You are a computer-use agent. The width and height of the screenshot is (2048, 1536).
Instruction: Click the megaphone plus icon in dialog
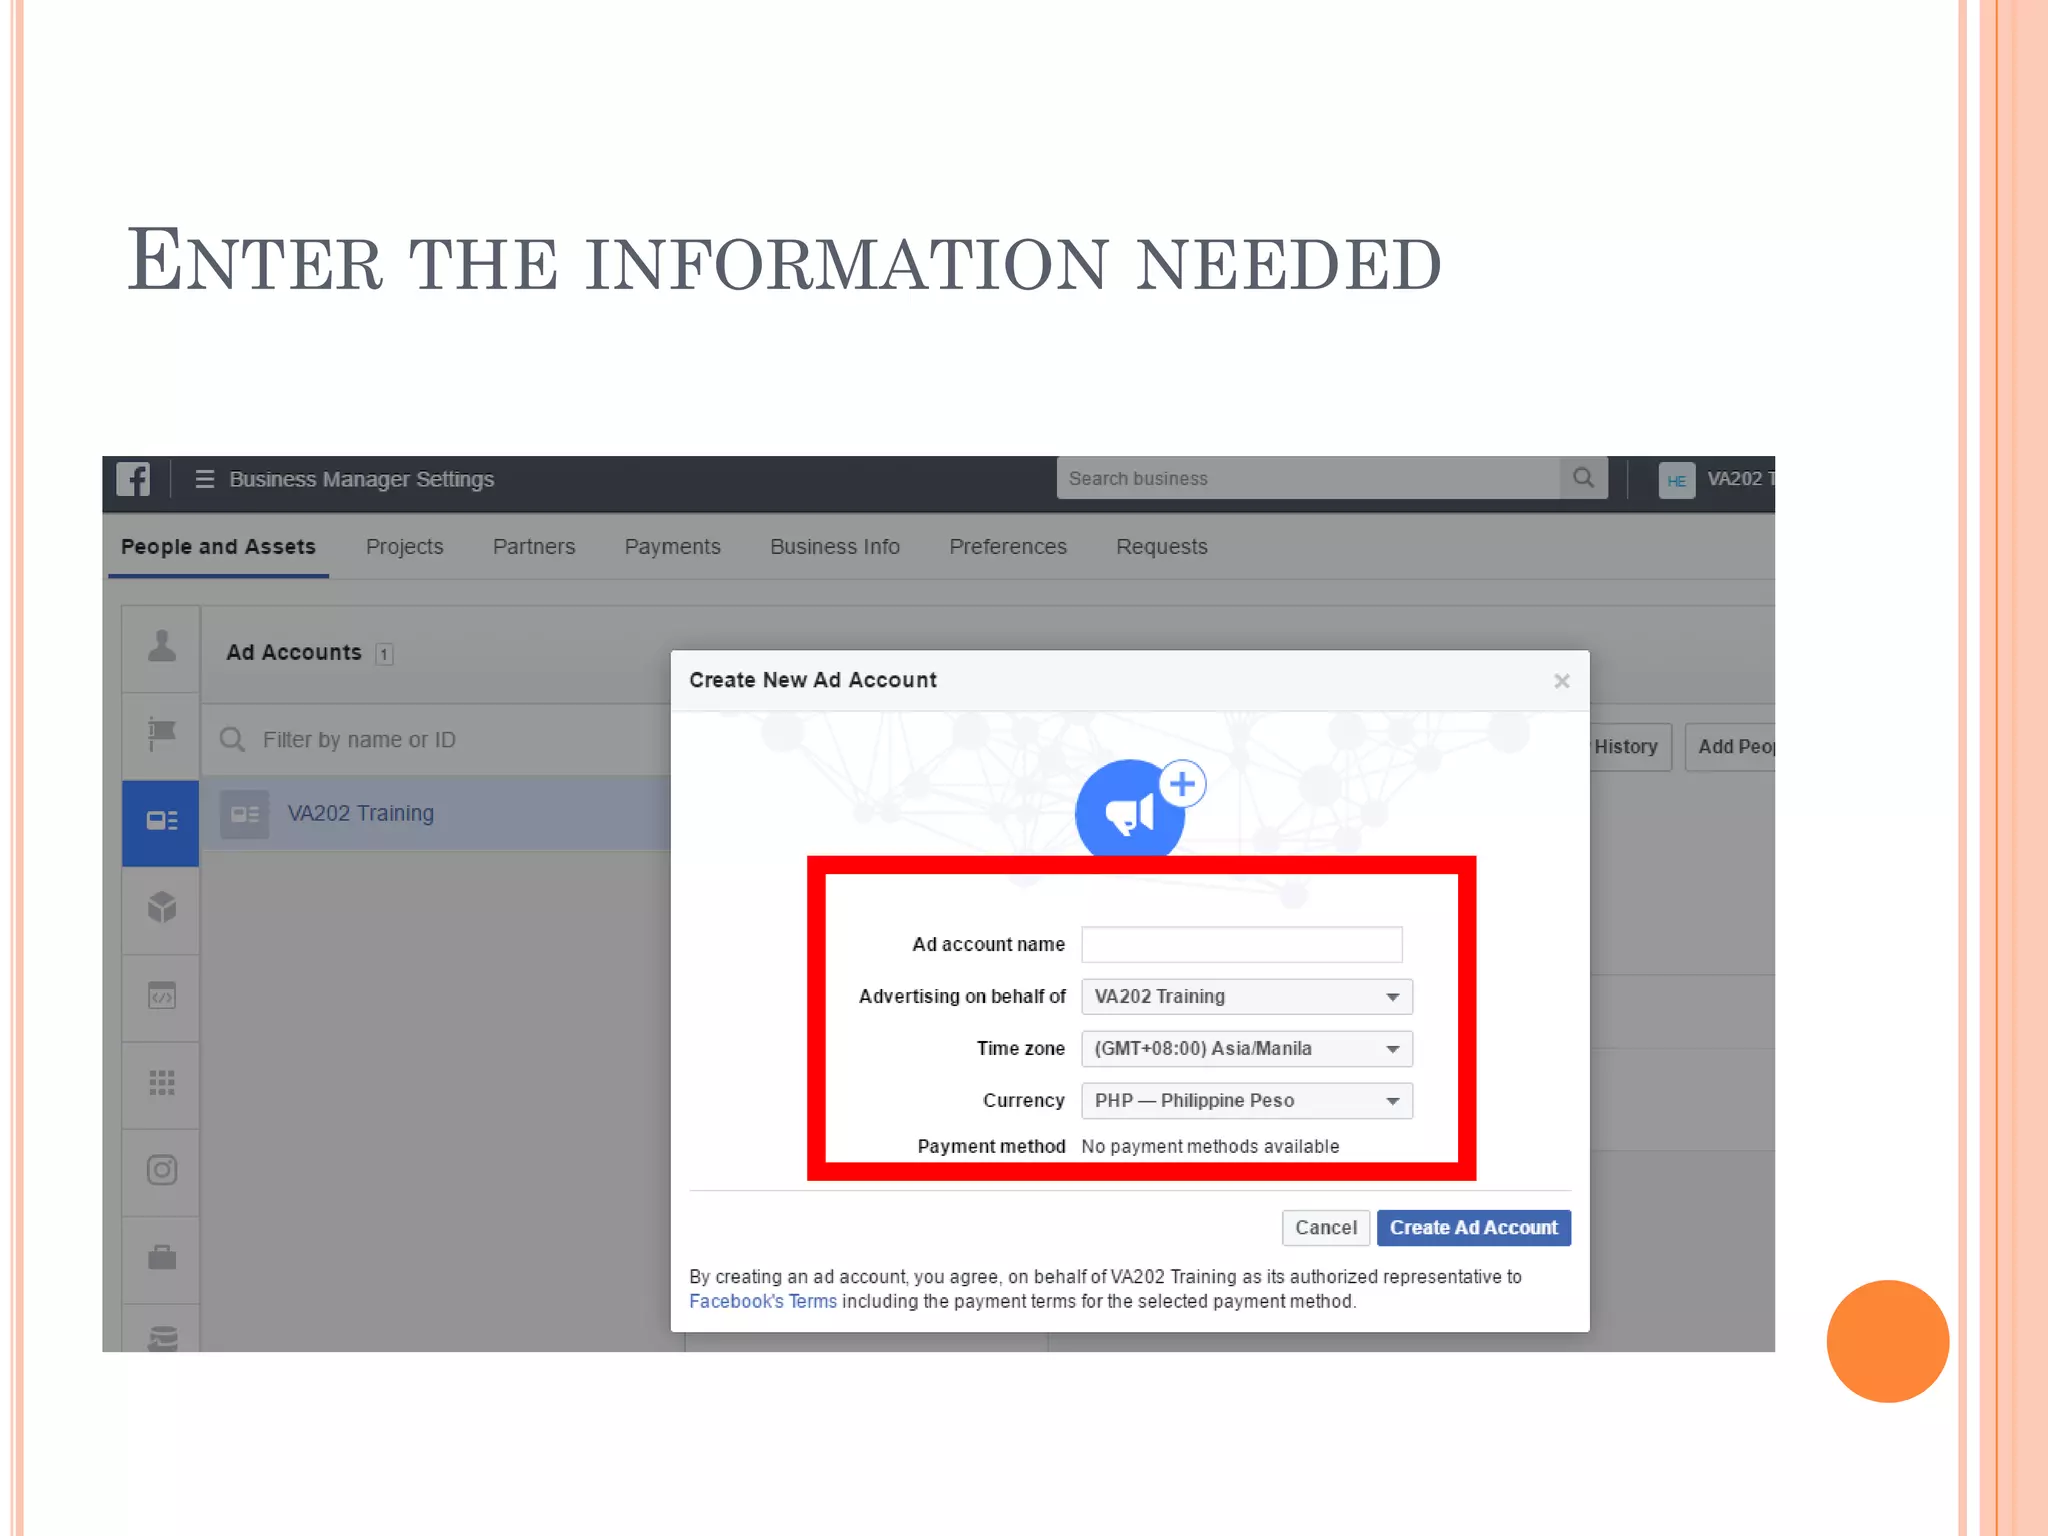pos(1140,808)
